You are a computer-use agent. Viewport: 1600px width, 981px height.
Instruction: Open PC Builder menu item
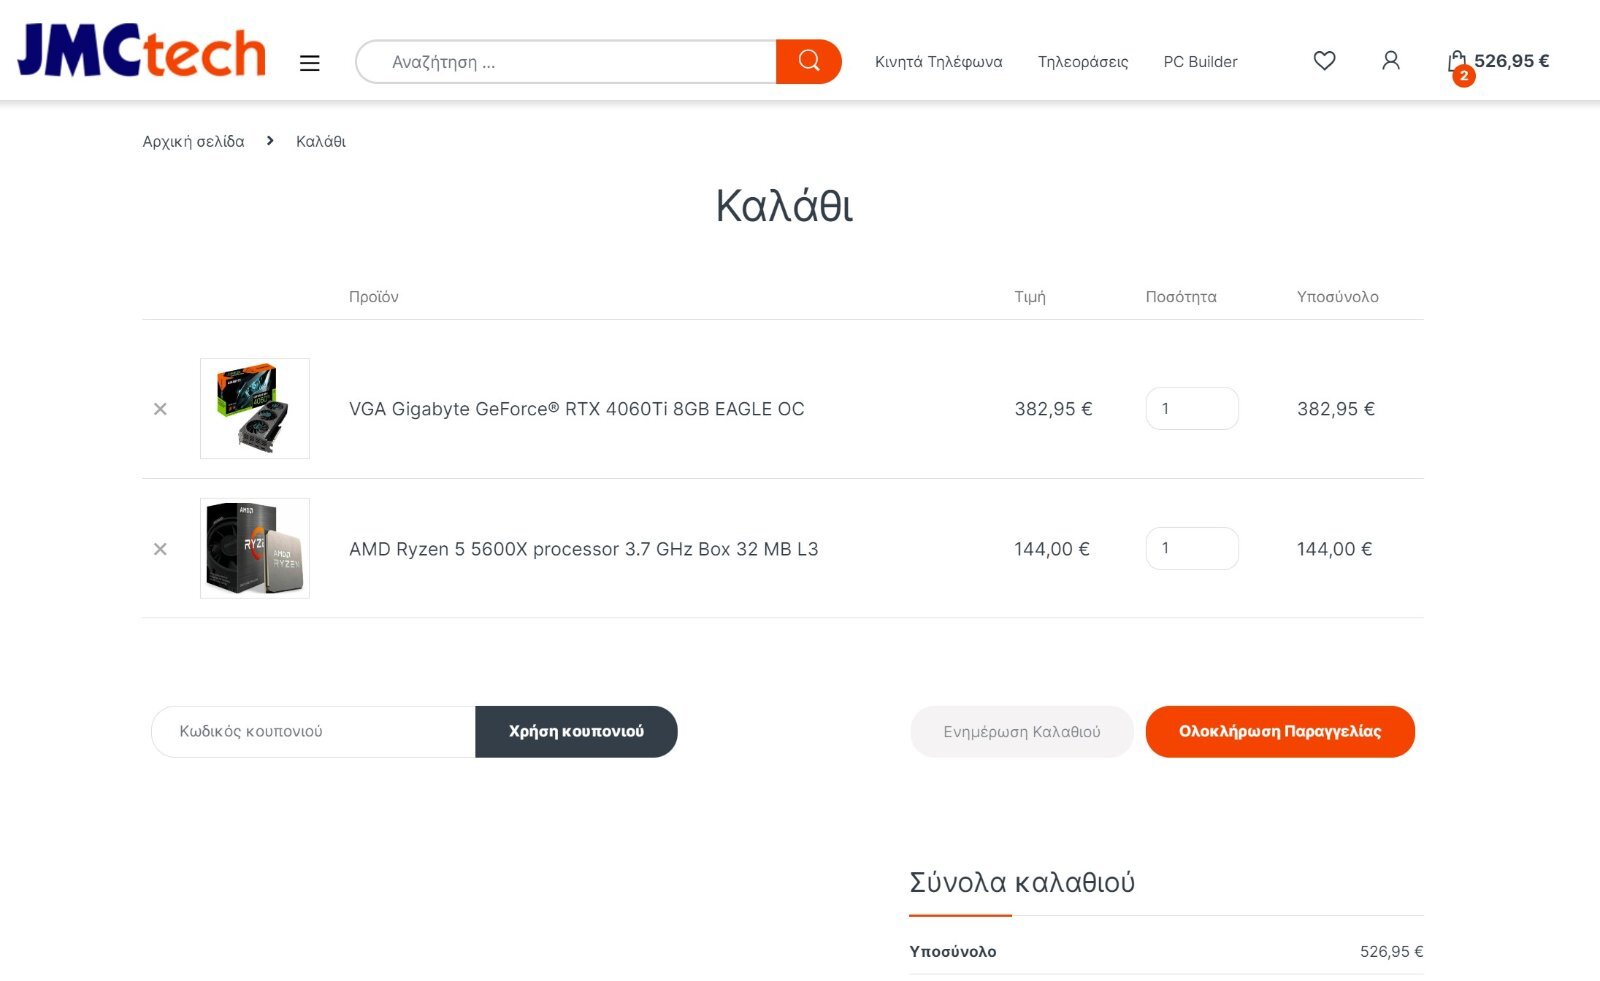[x=1200, y=62]
